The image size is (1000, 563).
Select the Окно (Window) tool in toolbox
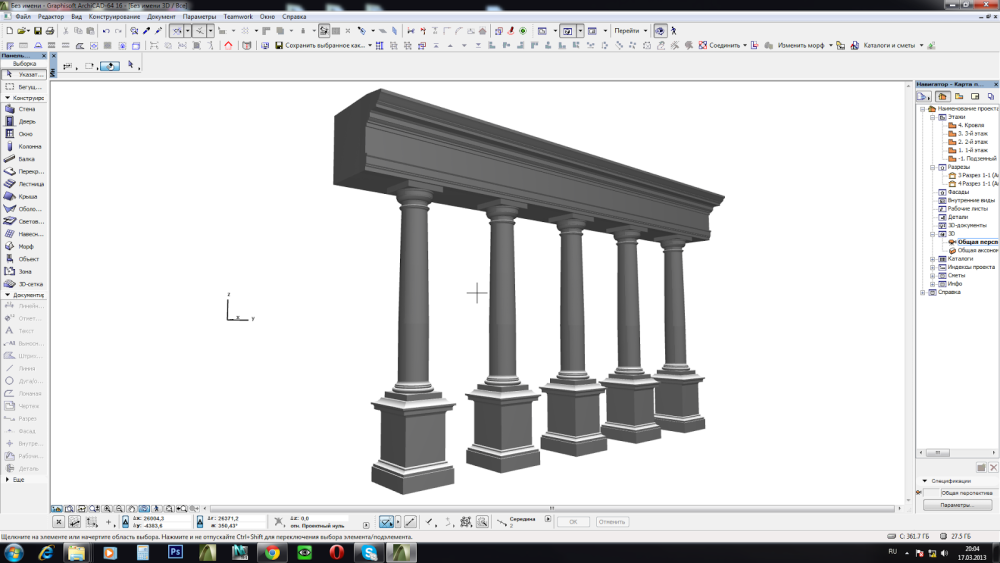pyautogui.click(x=24, y=134)
